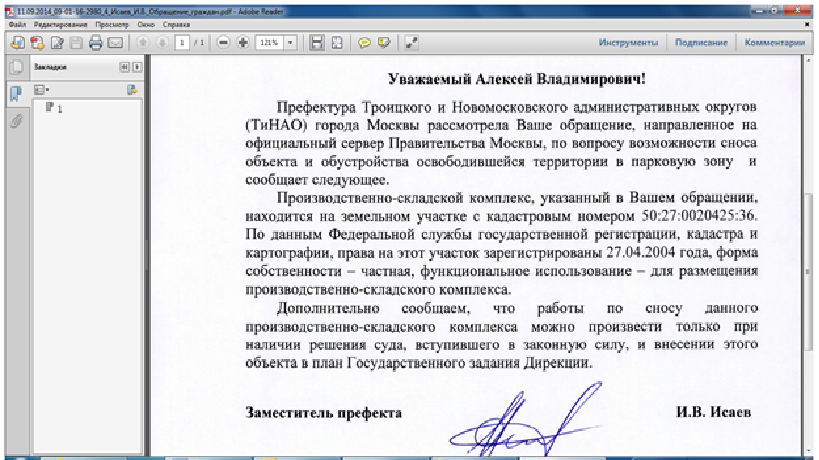Open the attachments paperclip panel
The height and width of the screenshot is (460, 819).
point(15,121)
